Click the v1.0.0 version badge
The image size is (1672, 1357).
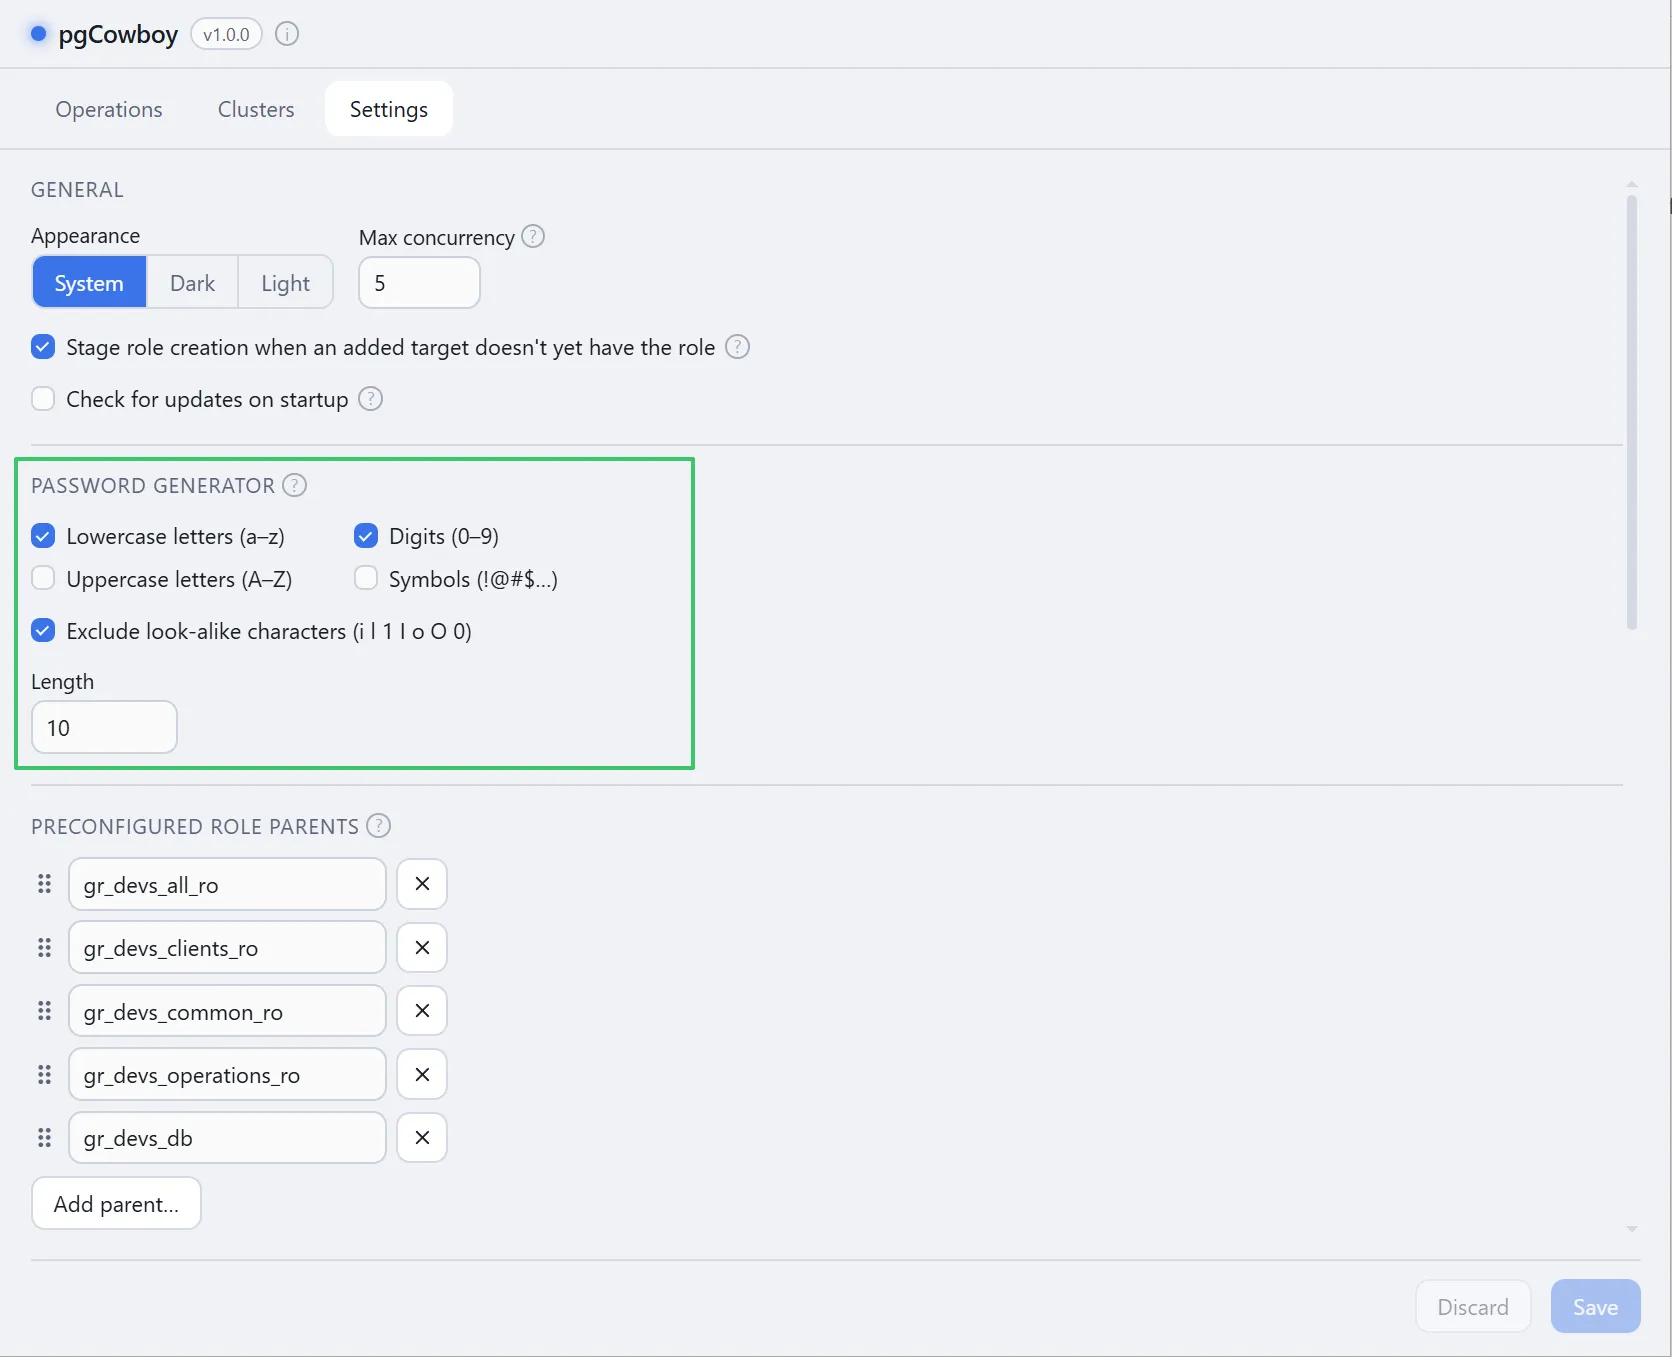(226, 34)
